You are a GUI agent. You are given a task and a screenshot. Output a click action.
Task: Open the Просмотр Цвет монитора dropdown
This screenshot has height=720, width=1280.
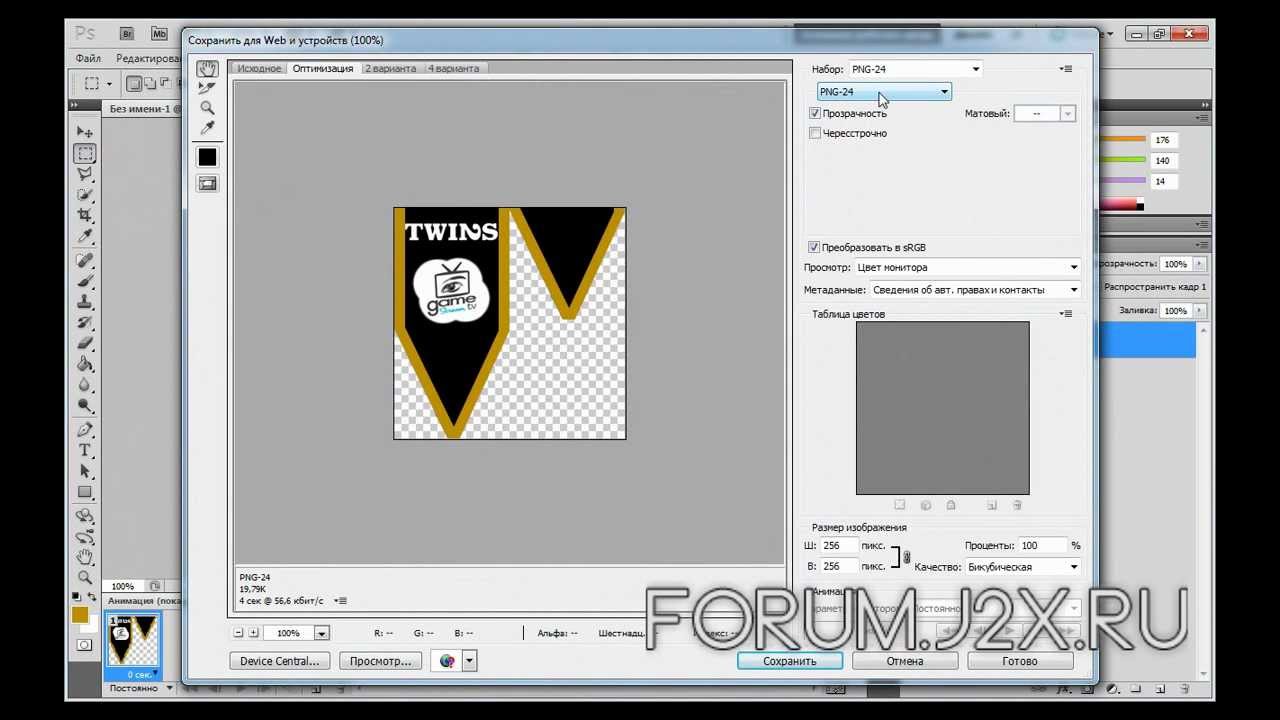click(x=967, y=267)
